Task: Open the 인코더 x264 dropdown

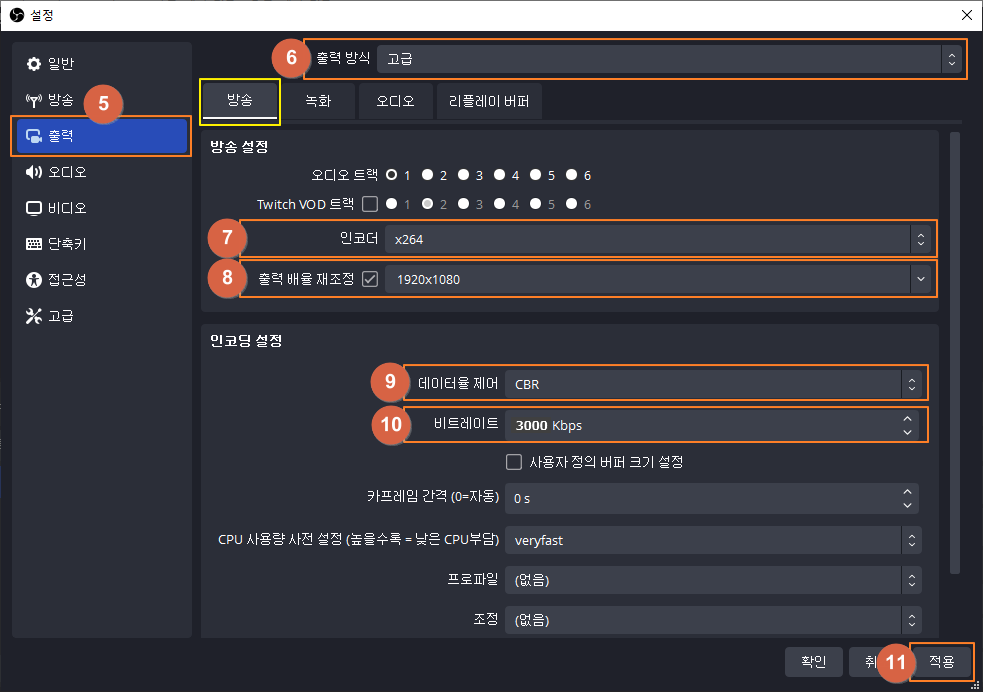Action: click(x=658, y=239)
